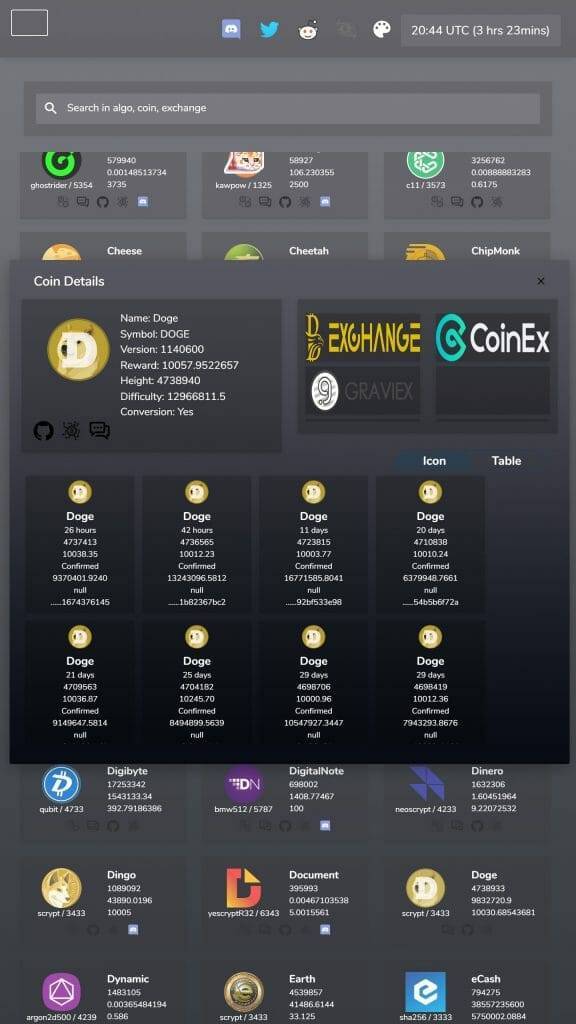This screenshot has width=576, height=1024.
Task: Click the chat icon on the kawpow card
Action: coord(265,202)
